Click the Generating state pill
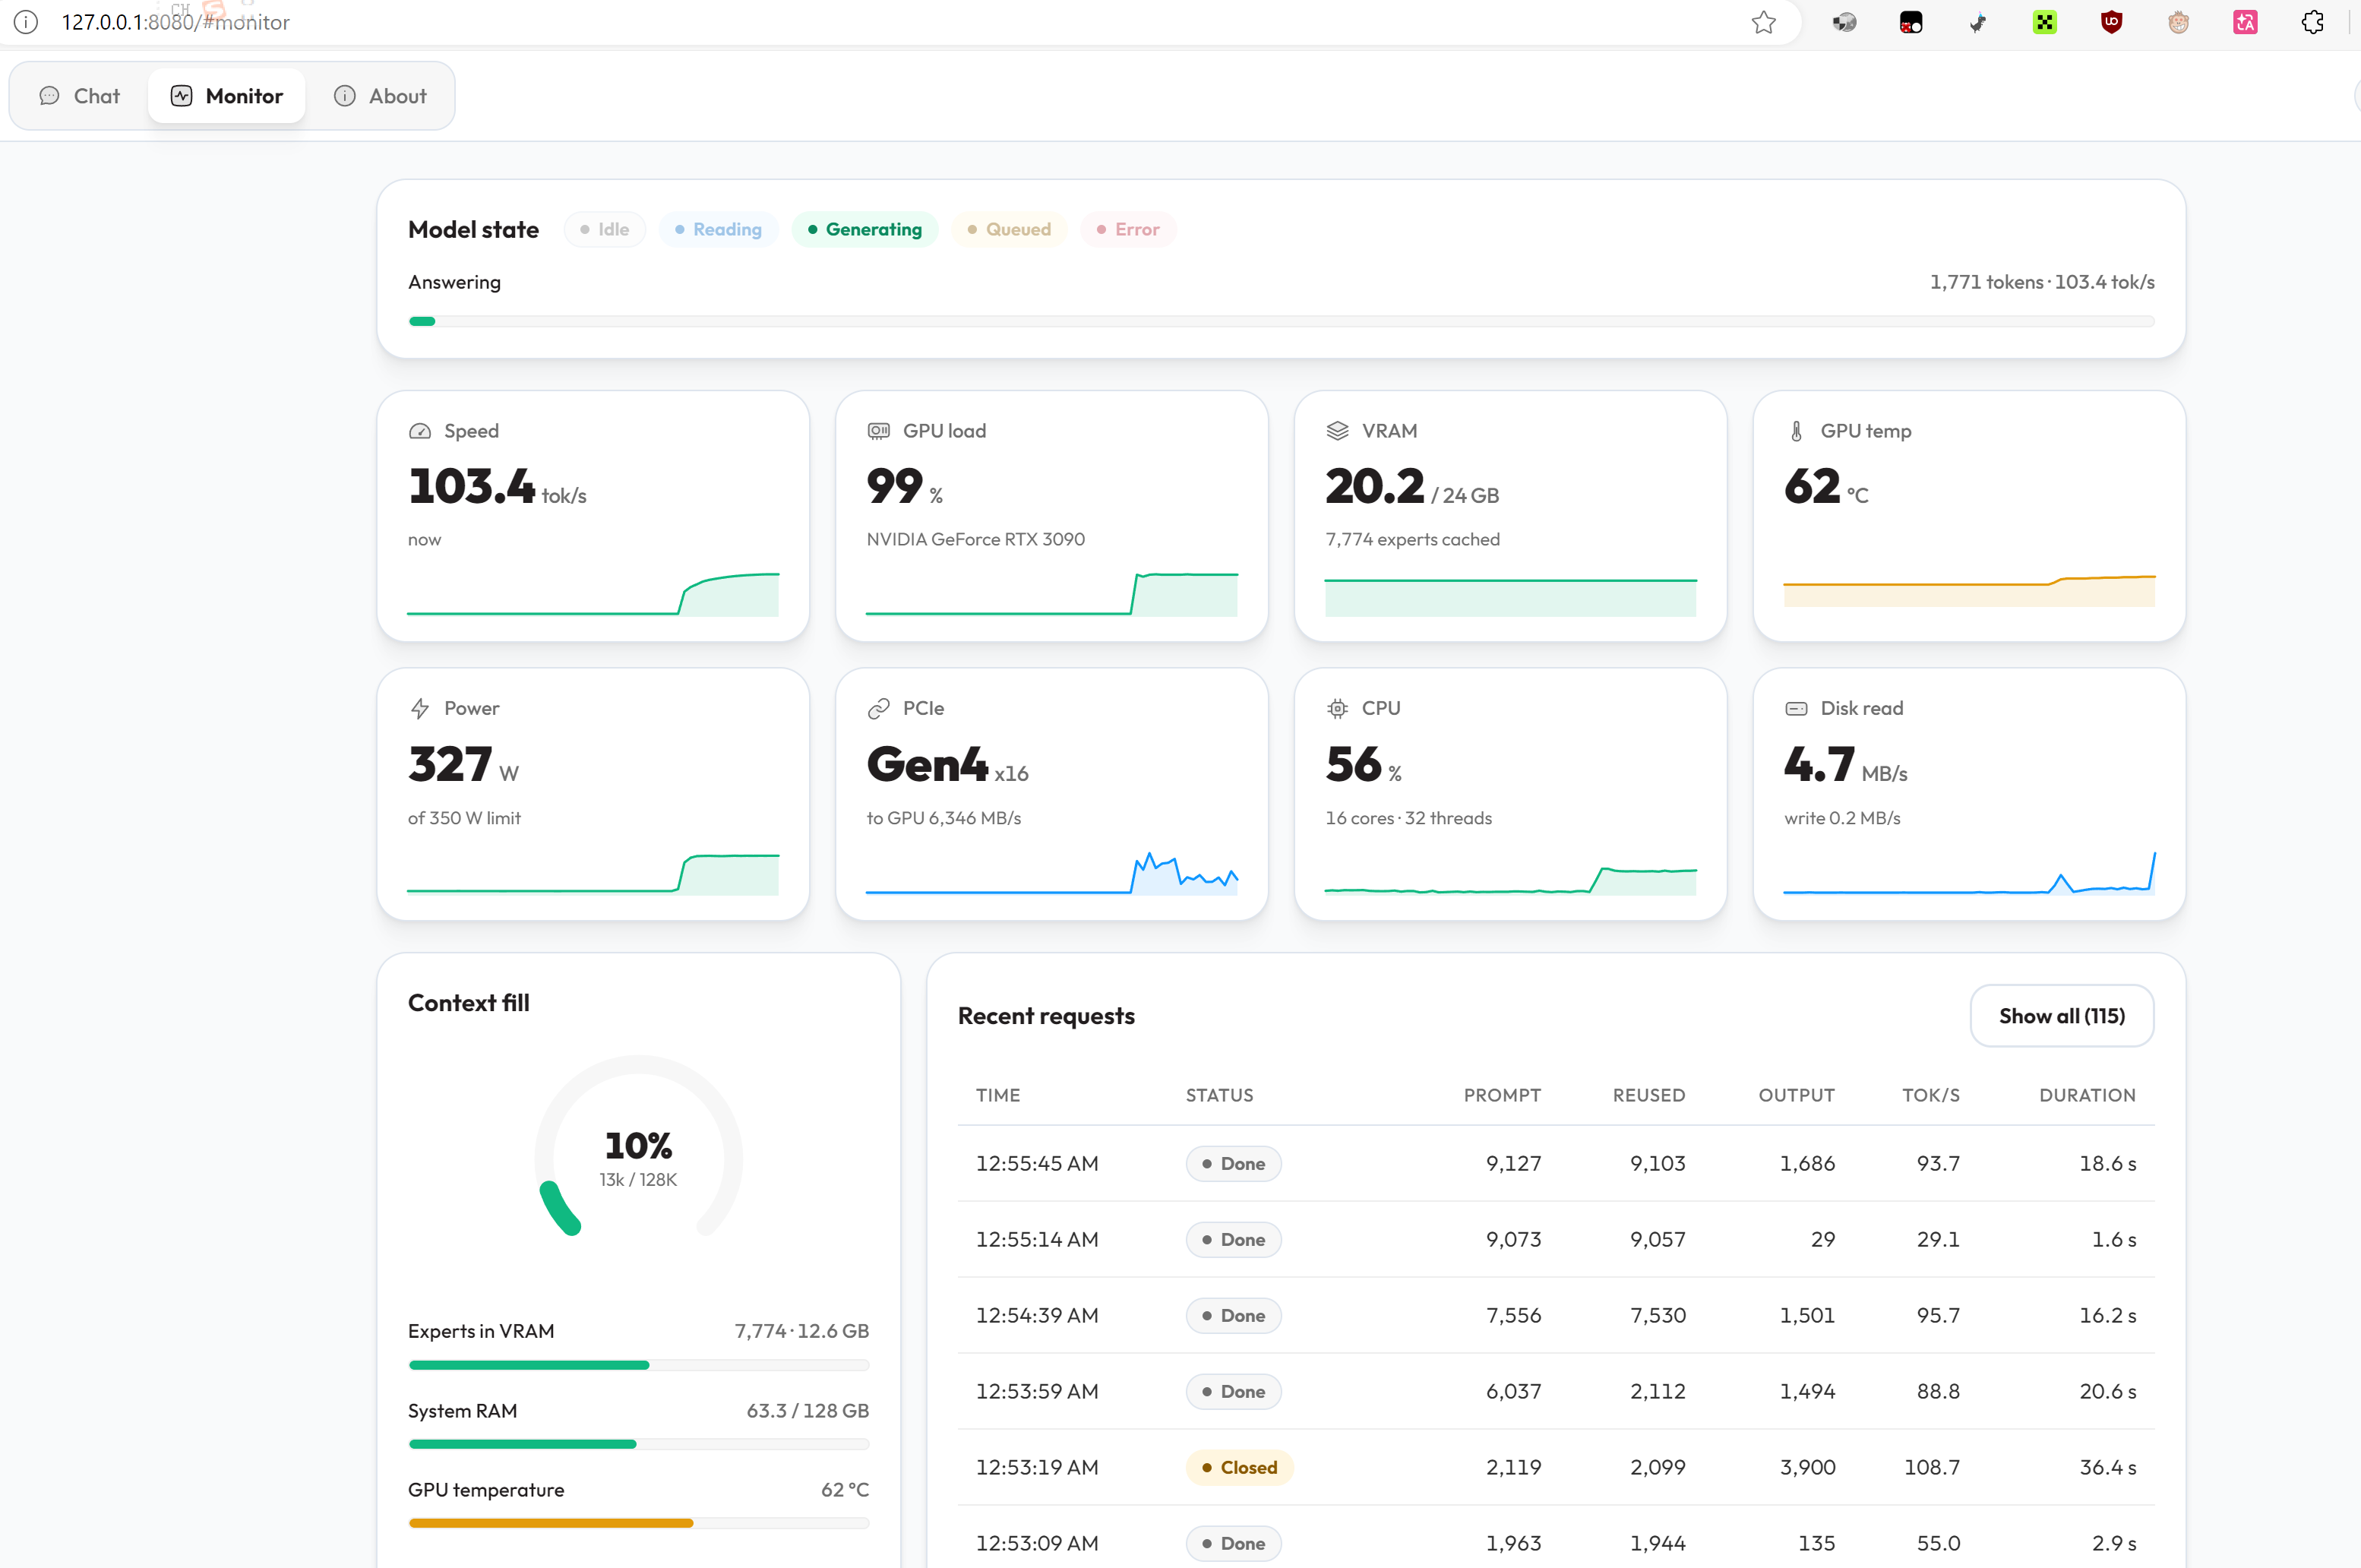Image resolution: width=2361 pixels, height=1568 pixels. tap(864, 229)
